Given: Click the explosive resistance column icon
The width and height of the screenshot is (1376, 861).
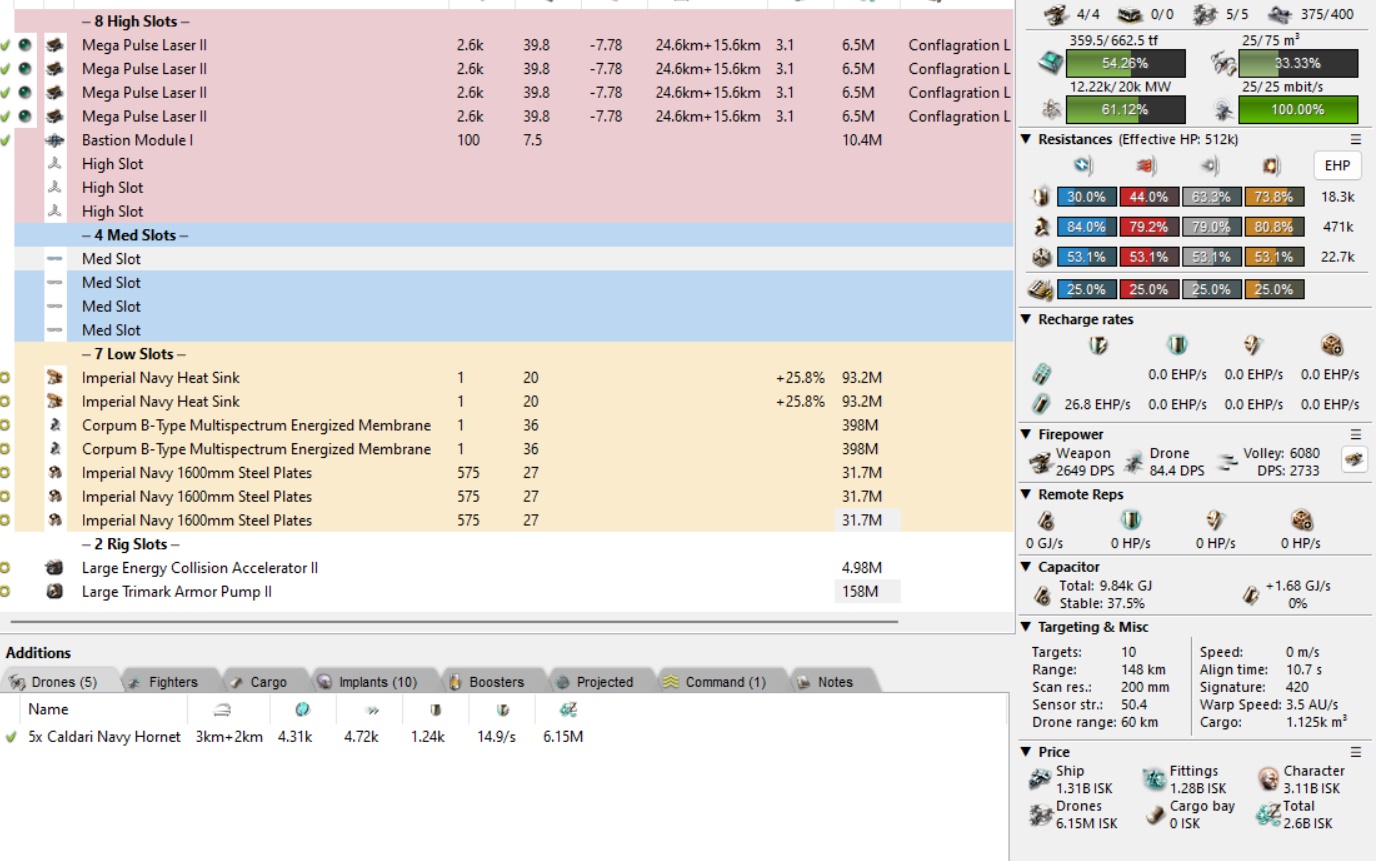Looking at the screenshot, I should pos(1272,166).
